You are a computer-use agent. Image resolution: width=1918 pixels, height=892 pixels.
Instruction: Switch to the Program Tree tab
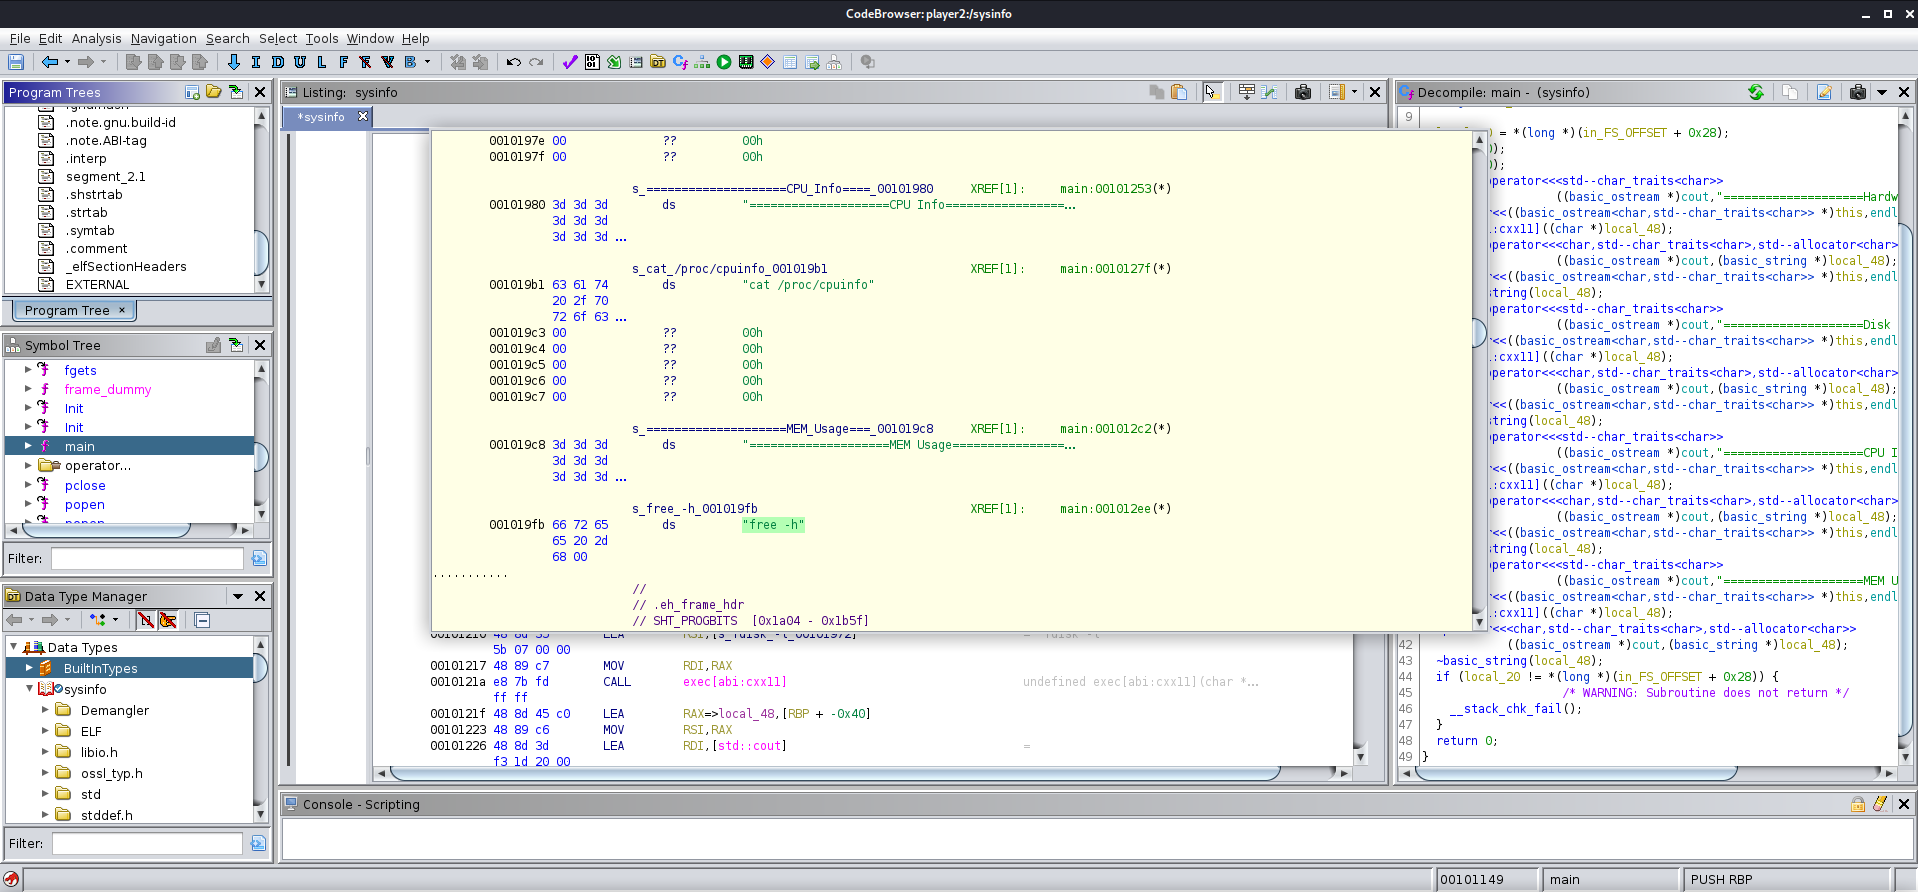click(x=67, y=310)
